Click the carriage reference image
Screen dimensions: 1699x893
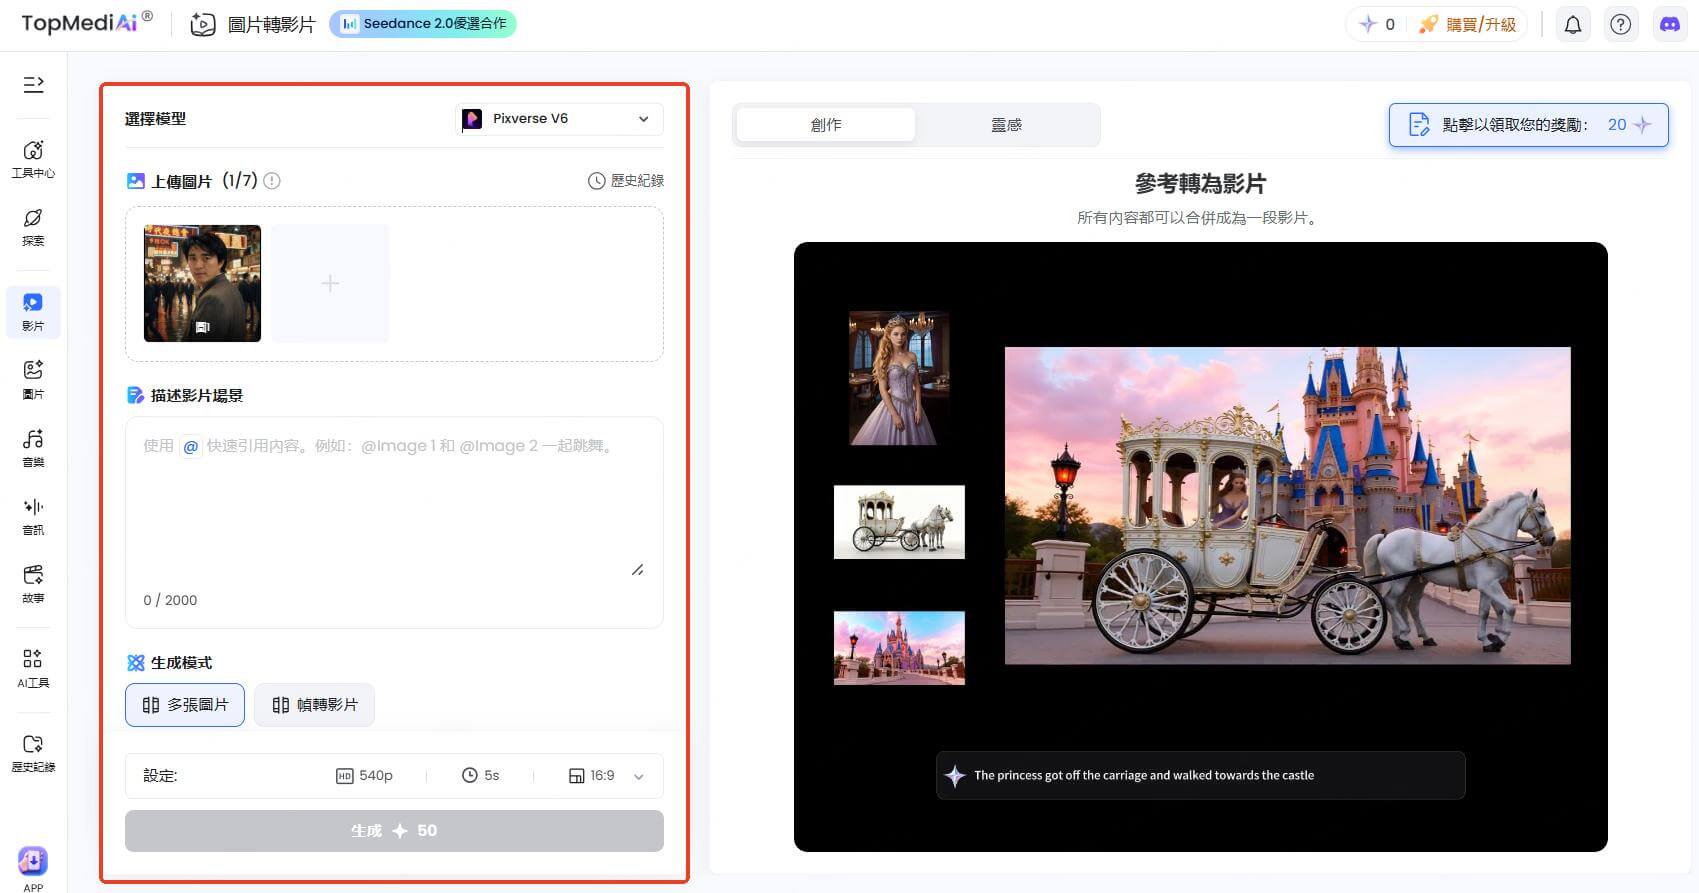899,522
